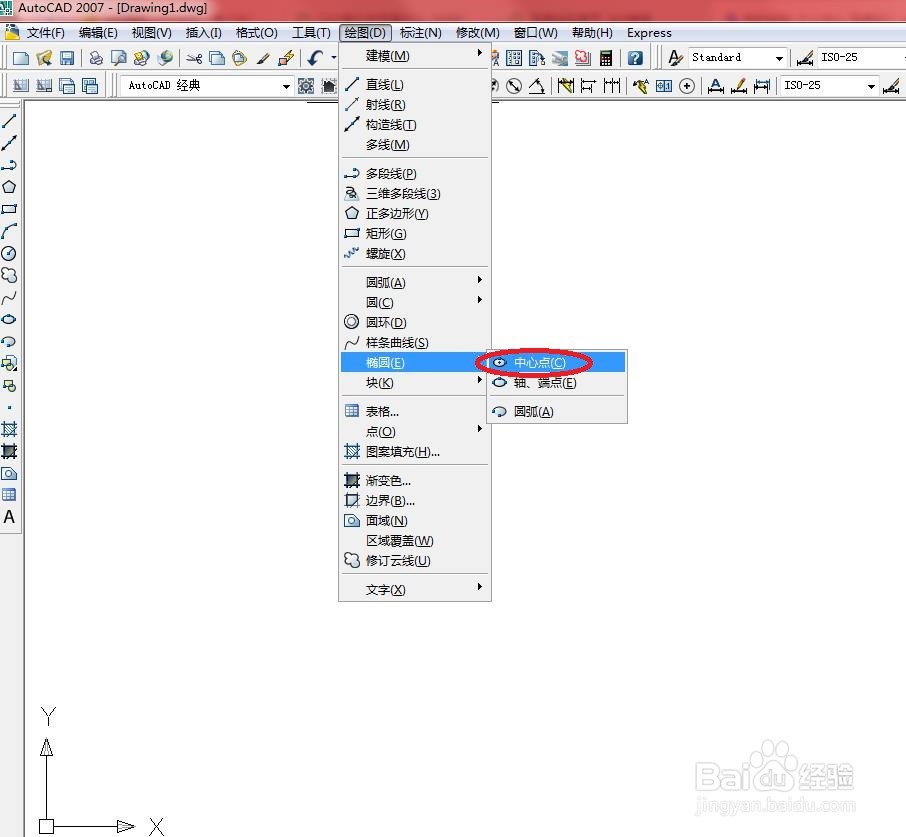
Task: Open the Standard text style dropdown
Action: pos(779,58)
